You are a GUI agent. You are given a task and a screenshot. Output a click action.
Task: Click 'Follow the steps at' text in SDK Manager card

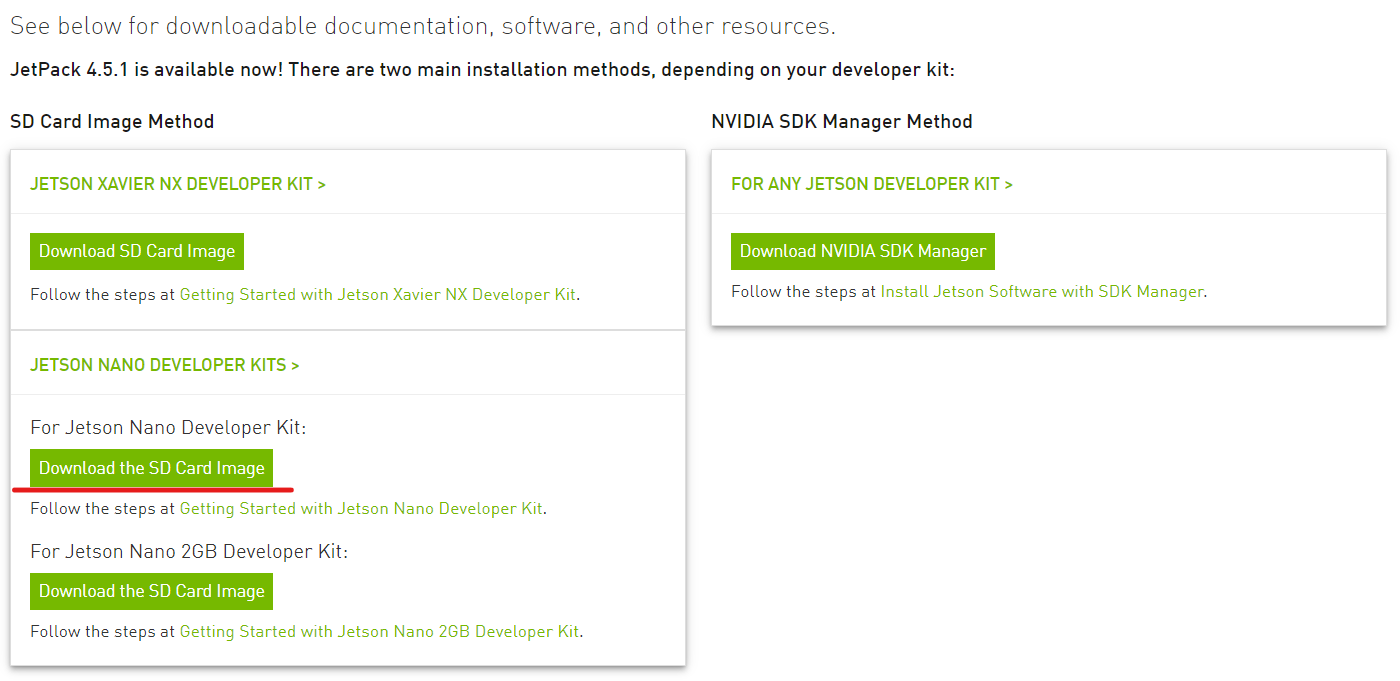[803, 292]
